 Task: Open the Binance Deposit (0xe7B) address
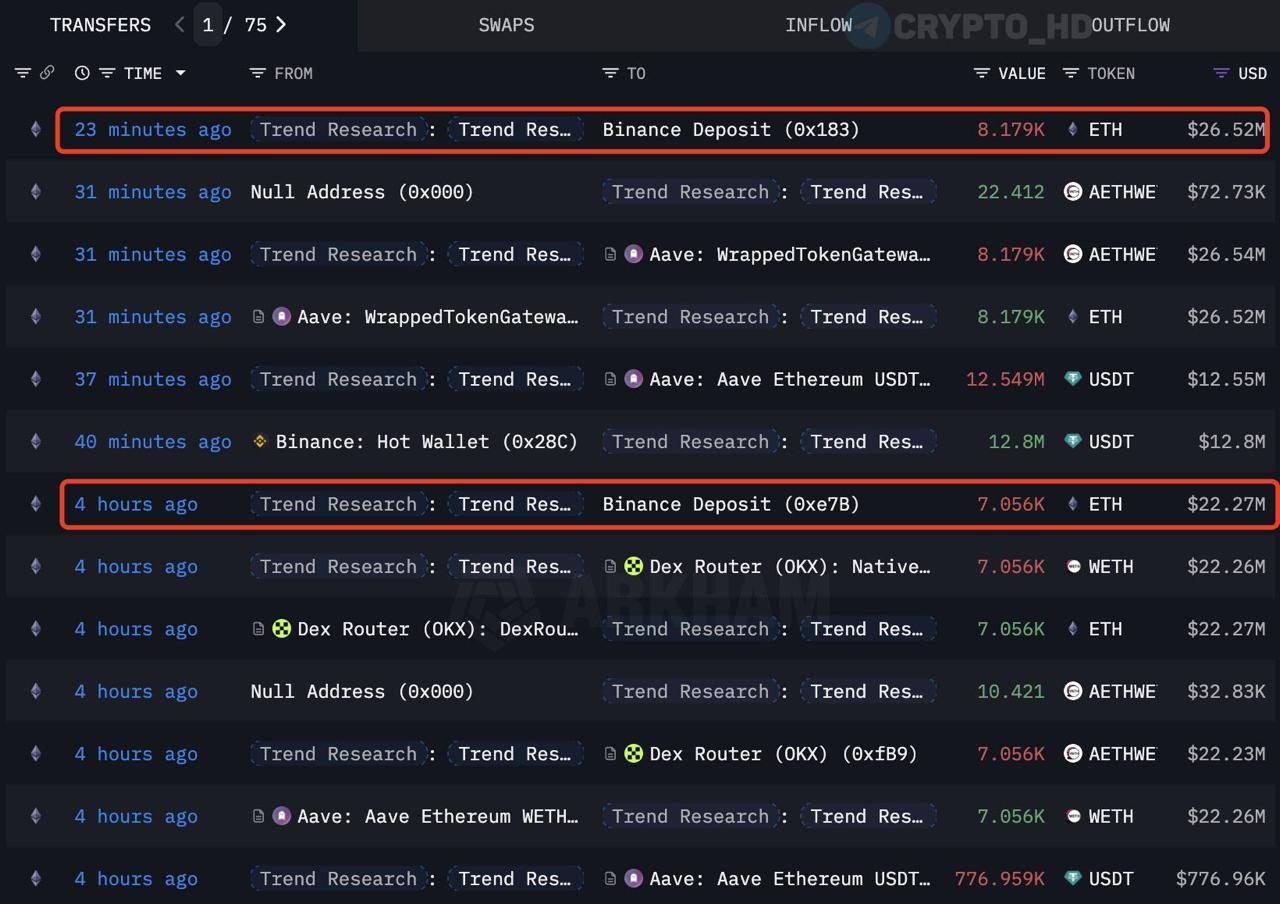pyautogui.click(x=730, y=504)
